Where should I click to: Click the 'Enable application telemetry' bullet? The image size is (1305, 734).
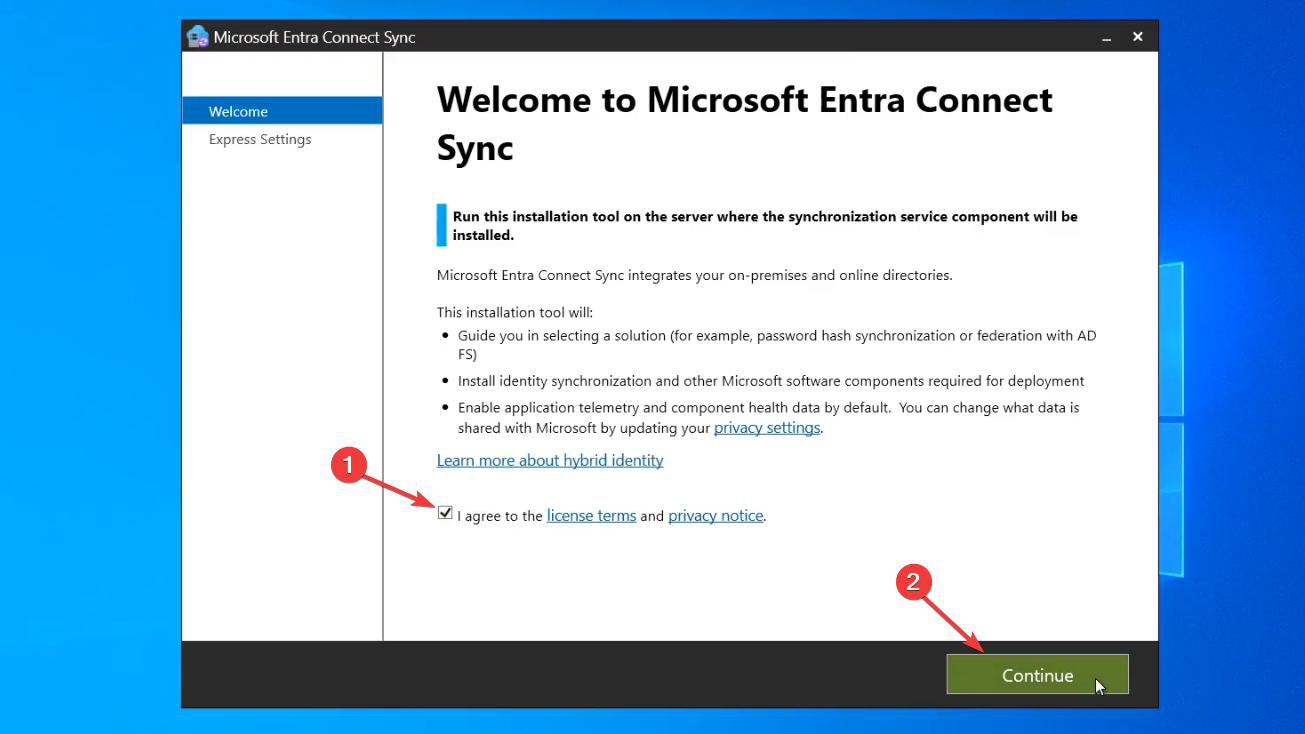click(768, 418)
